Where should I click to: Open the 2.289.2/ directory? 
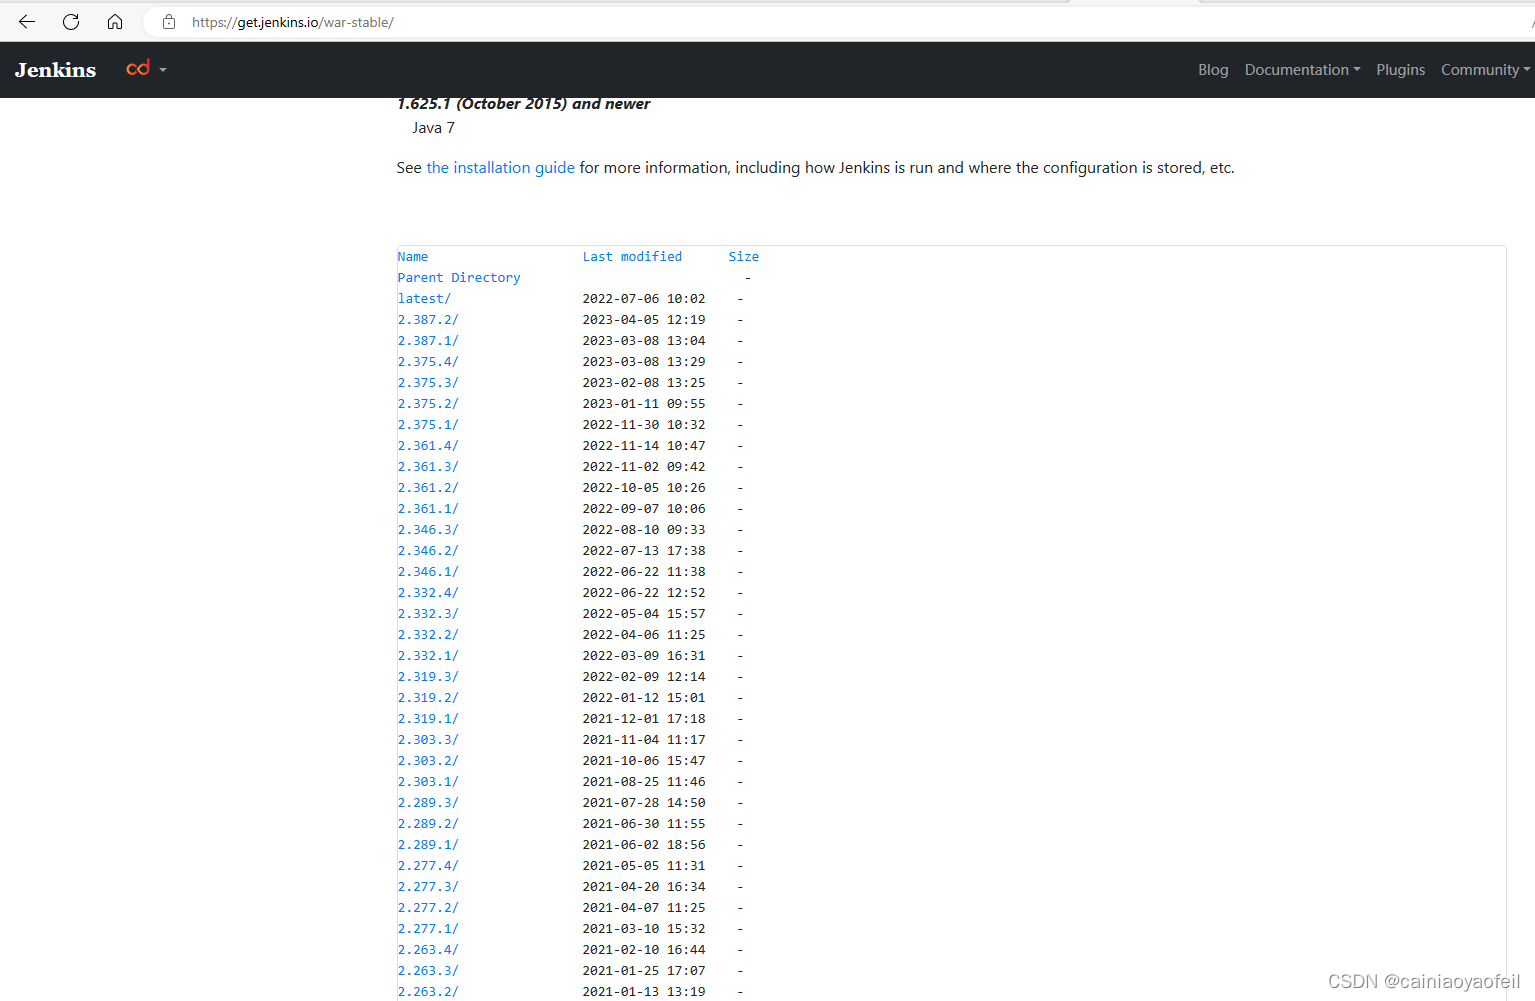[428, 824]
